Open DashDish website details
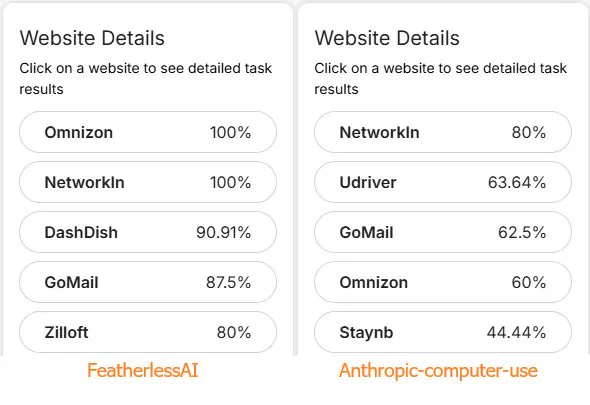Screen dimensions: 590x405 coord(148,232)
